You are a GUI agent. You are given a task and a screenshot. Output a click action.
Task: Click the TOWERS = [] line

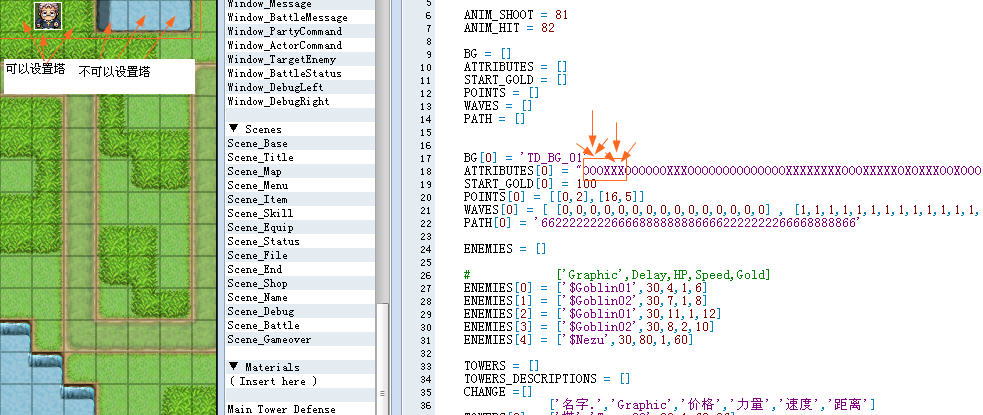pos(502,365)
